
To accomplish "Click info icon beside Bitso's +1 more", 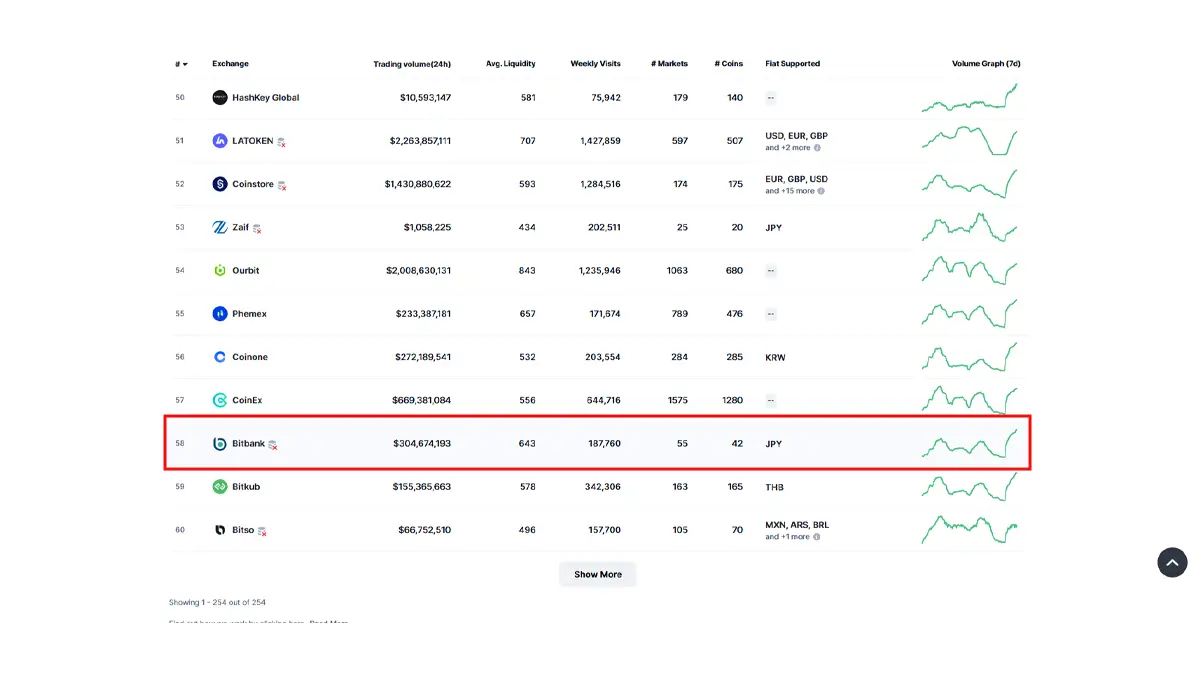I will (817, 537).
